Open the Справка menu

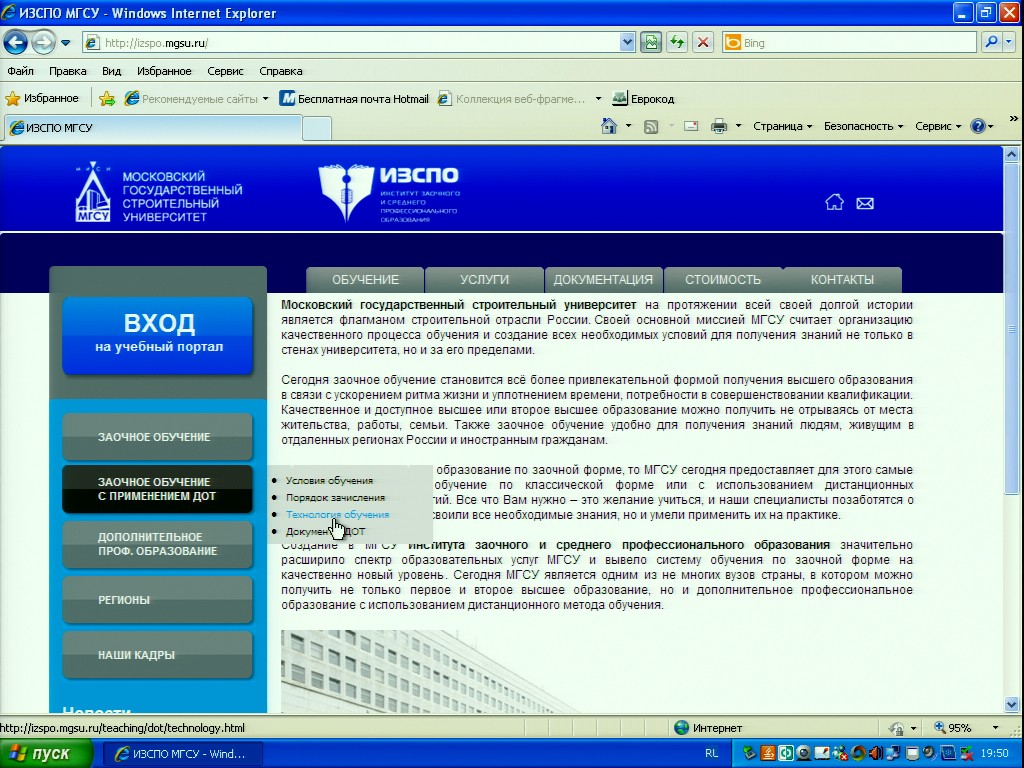(x=281, y=71)
